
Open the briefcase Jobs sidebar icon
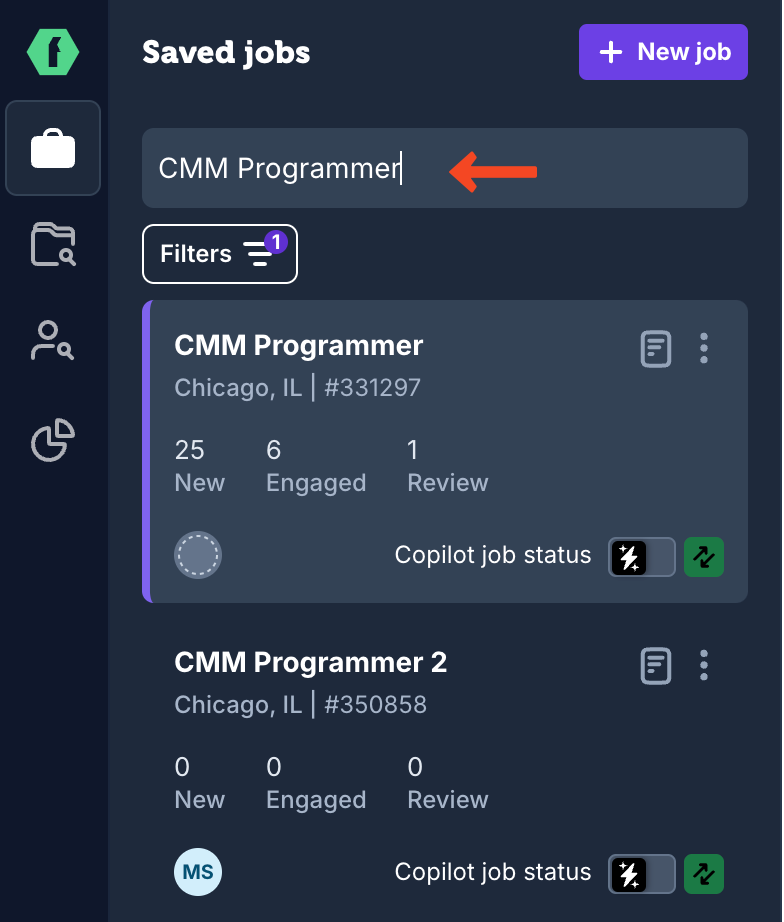[53, 148]
